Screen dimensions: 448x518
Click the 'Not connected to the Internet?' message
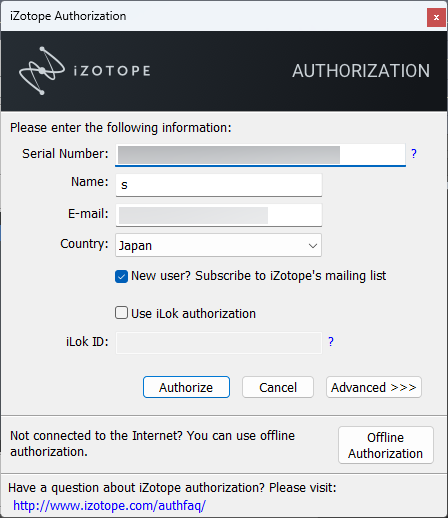coord(152,444)
